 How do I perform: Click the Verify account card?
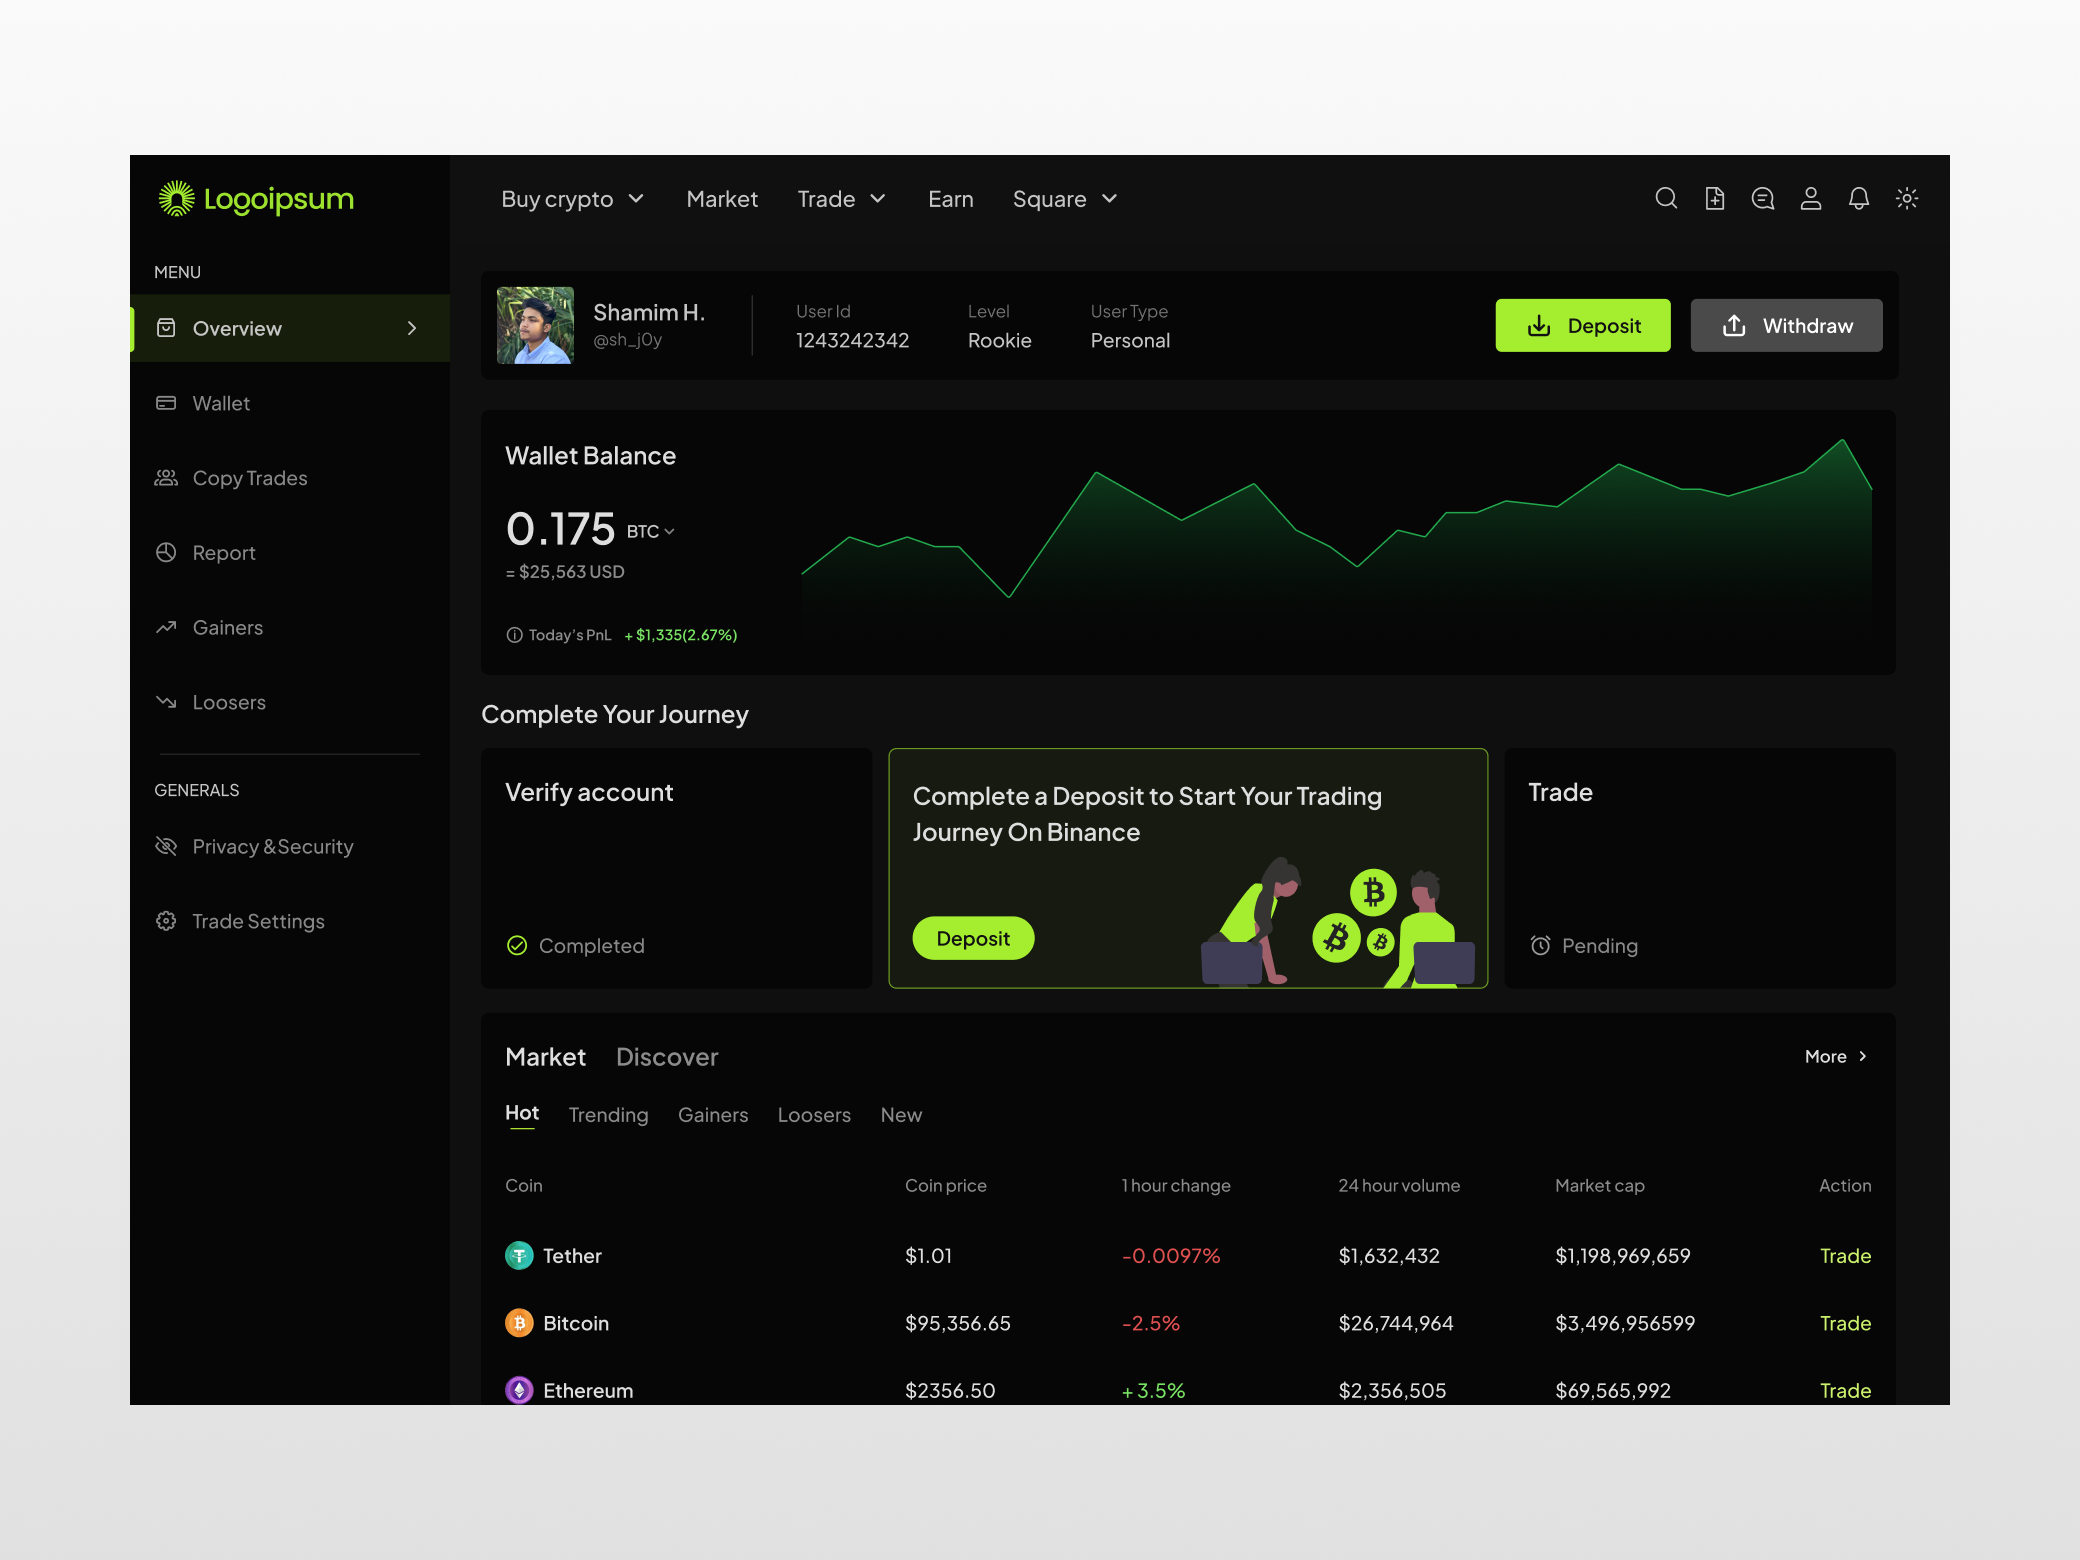pyautogui.click(x=677, y=868)
